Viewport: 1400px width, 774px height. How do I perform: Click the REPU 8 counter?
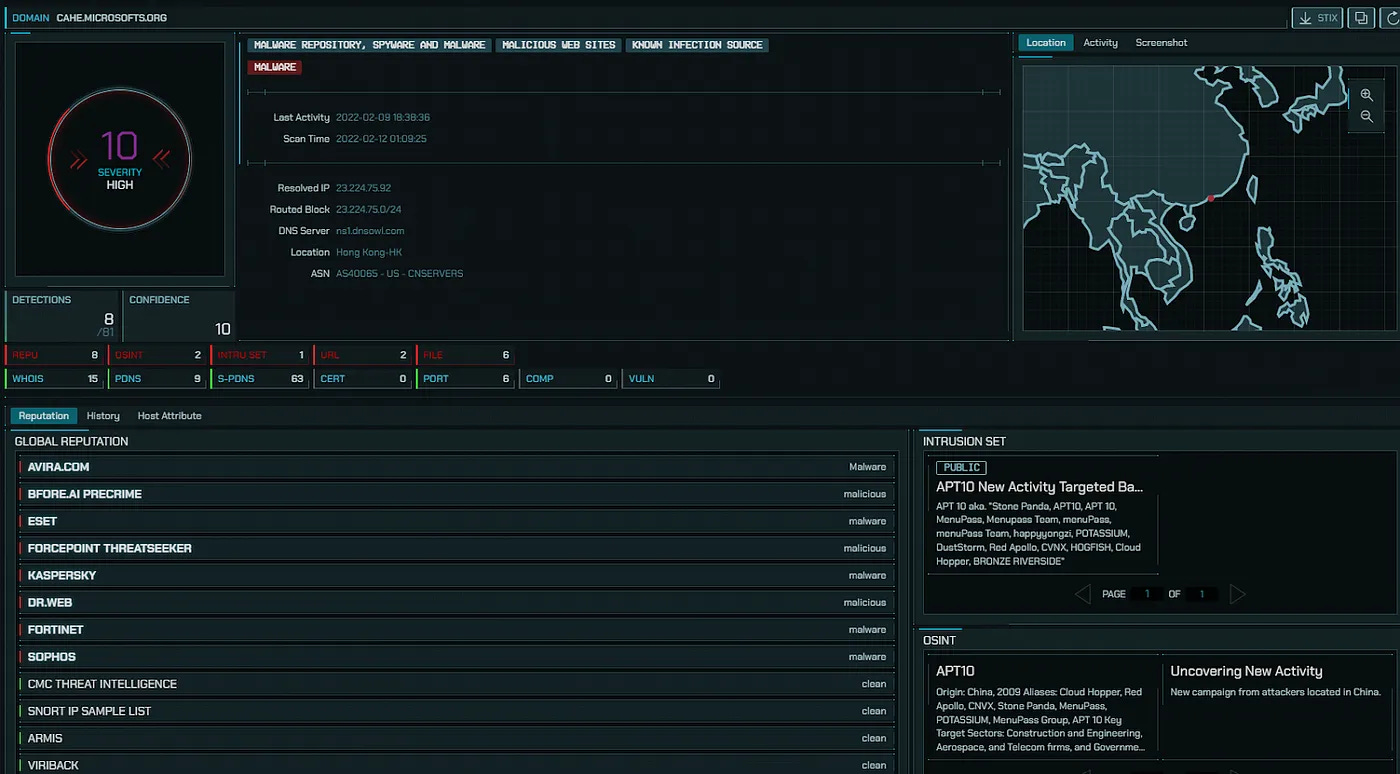[55, 355]
